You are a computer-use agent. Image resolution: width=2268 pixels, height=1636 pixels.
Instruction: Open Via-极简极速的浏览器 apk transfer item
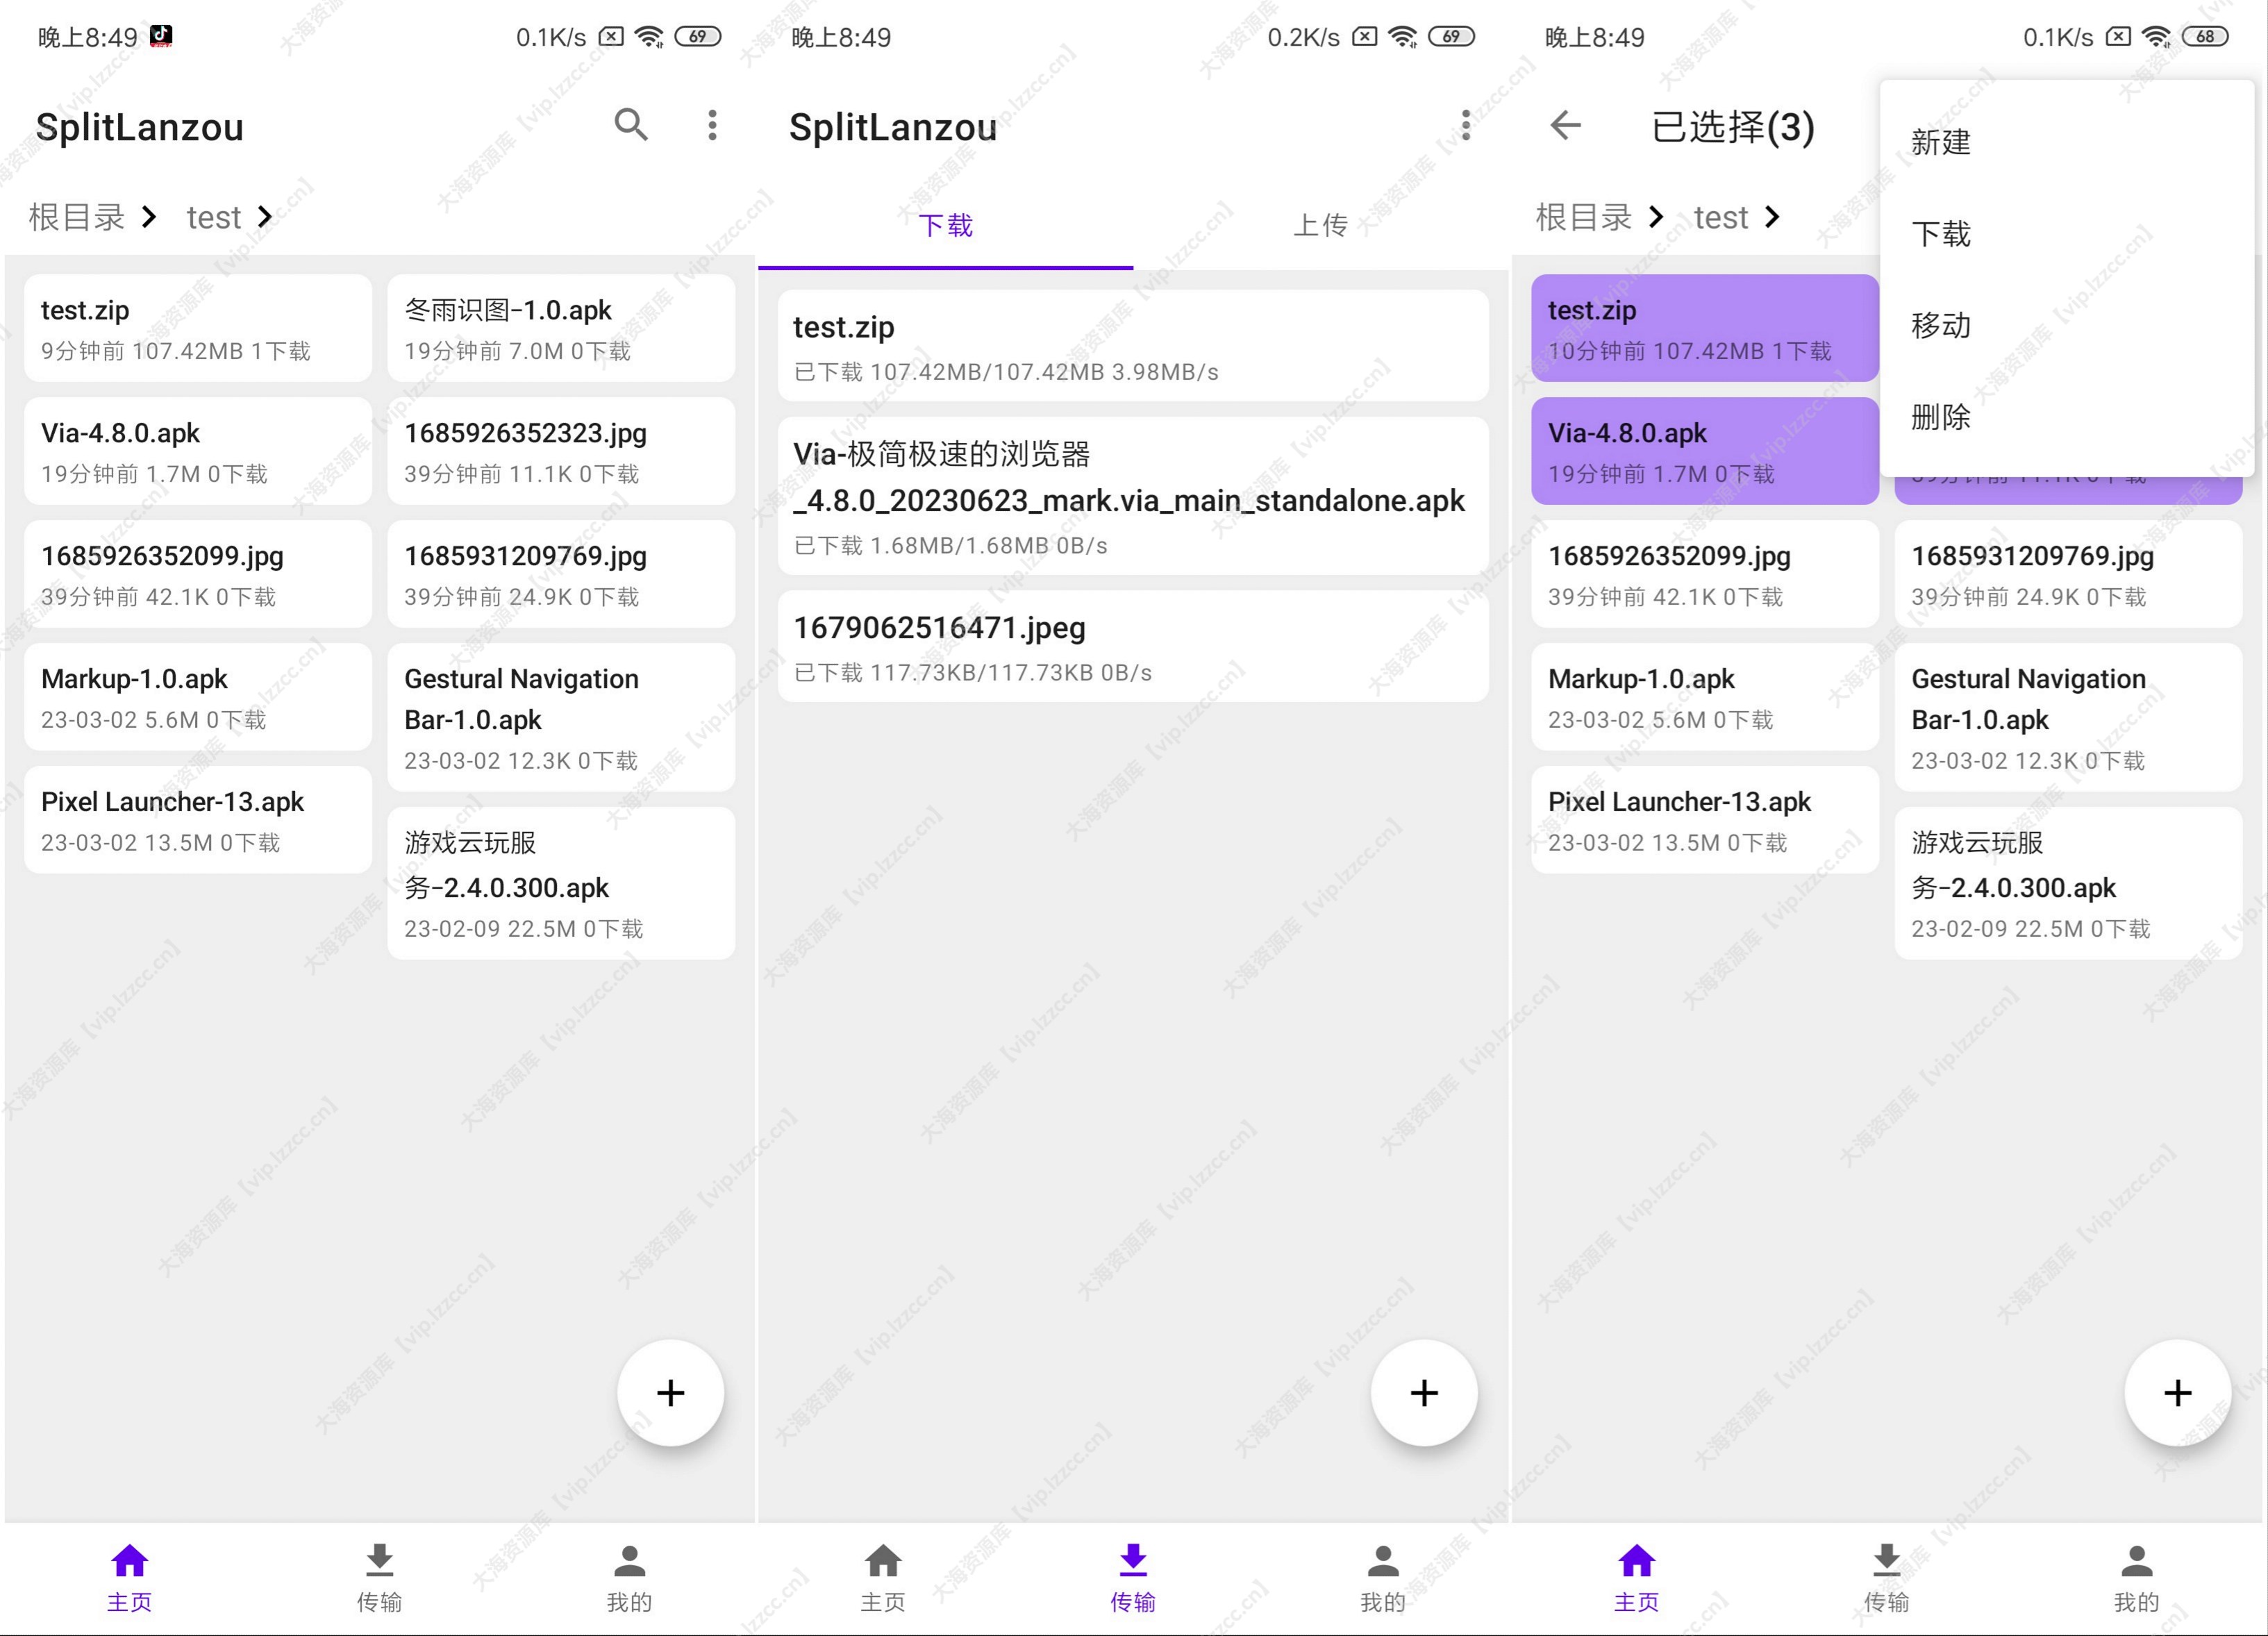tap(1133, 496)
